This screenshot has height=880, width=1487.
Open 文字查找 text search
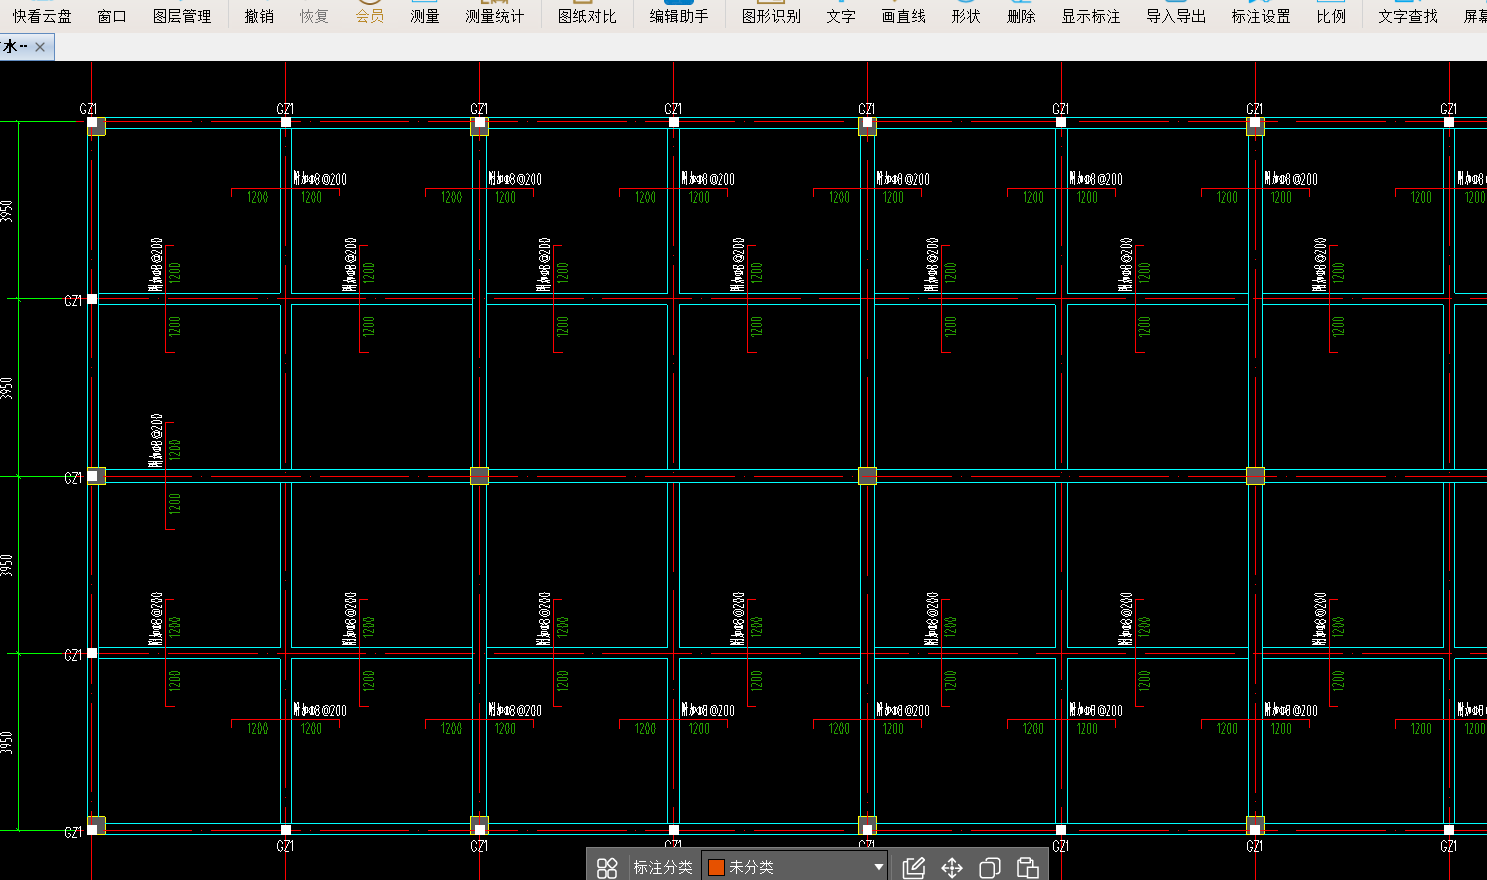point(1408,16)
